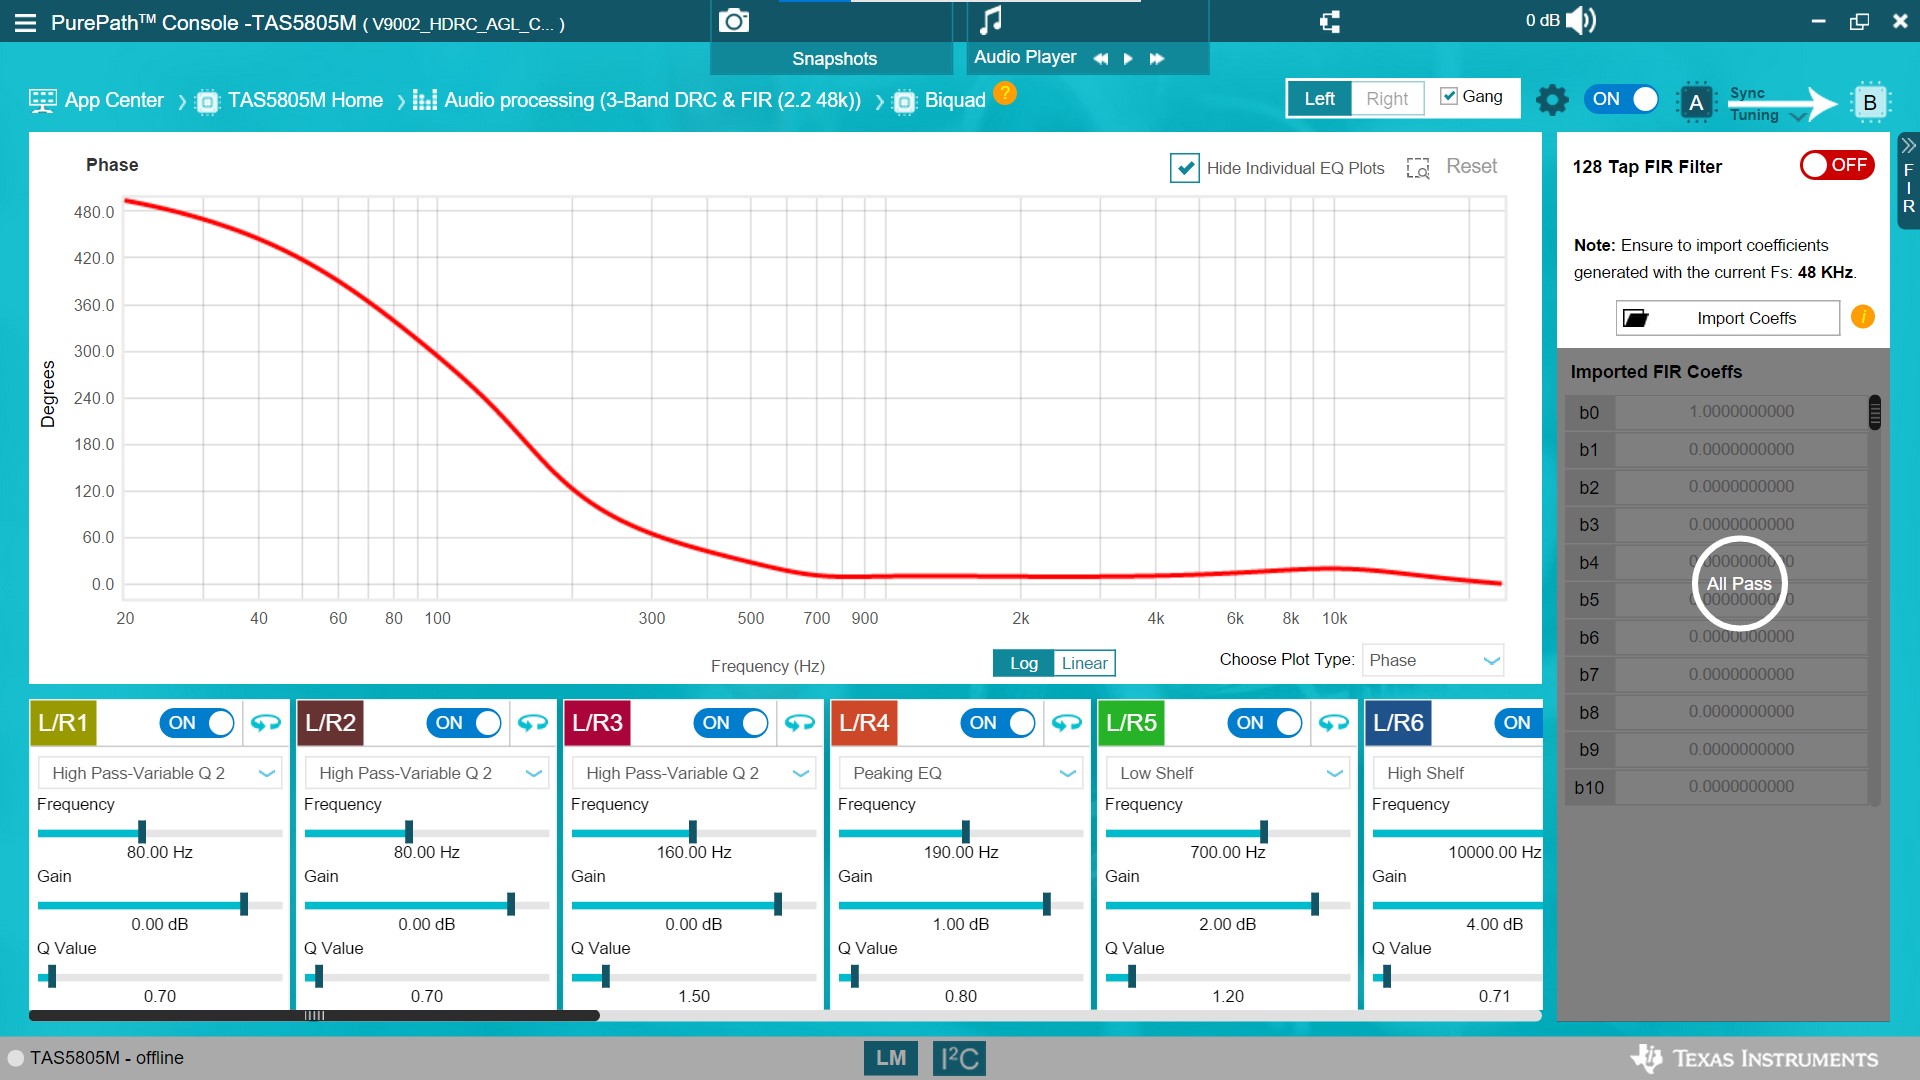Click the zoom-to-region icon beside Reset
The height and width of the screenshot is (1080, 1920).
1417,168
